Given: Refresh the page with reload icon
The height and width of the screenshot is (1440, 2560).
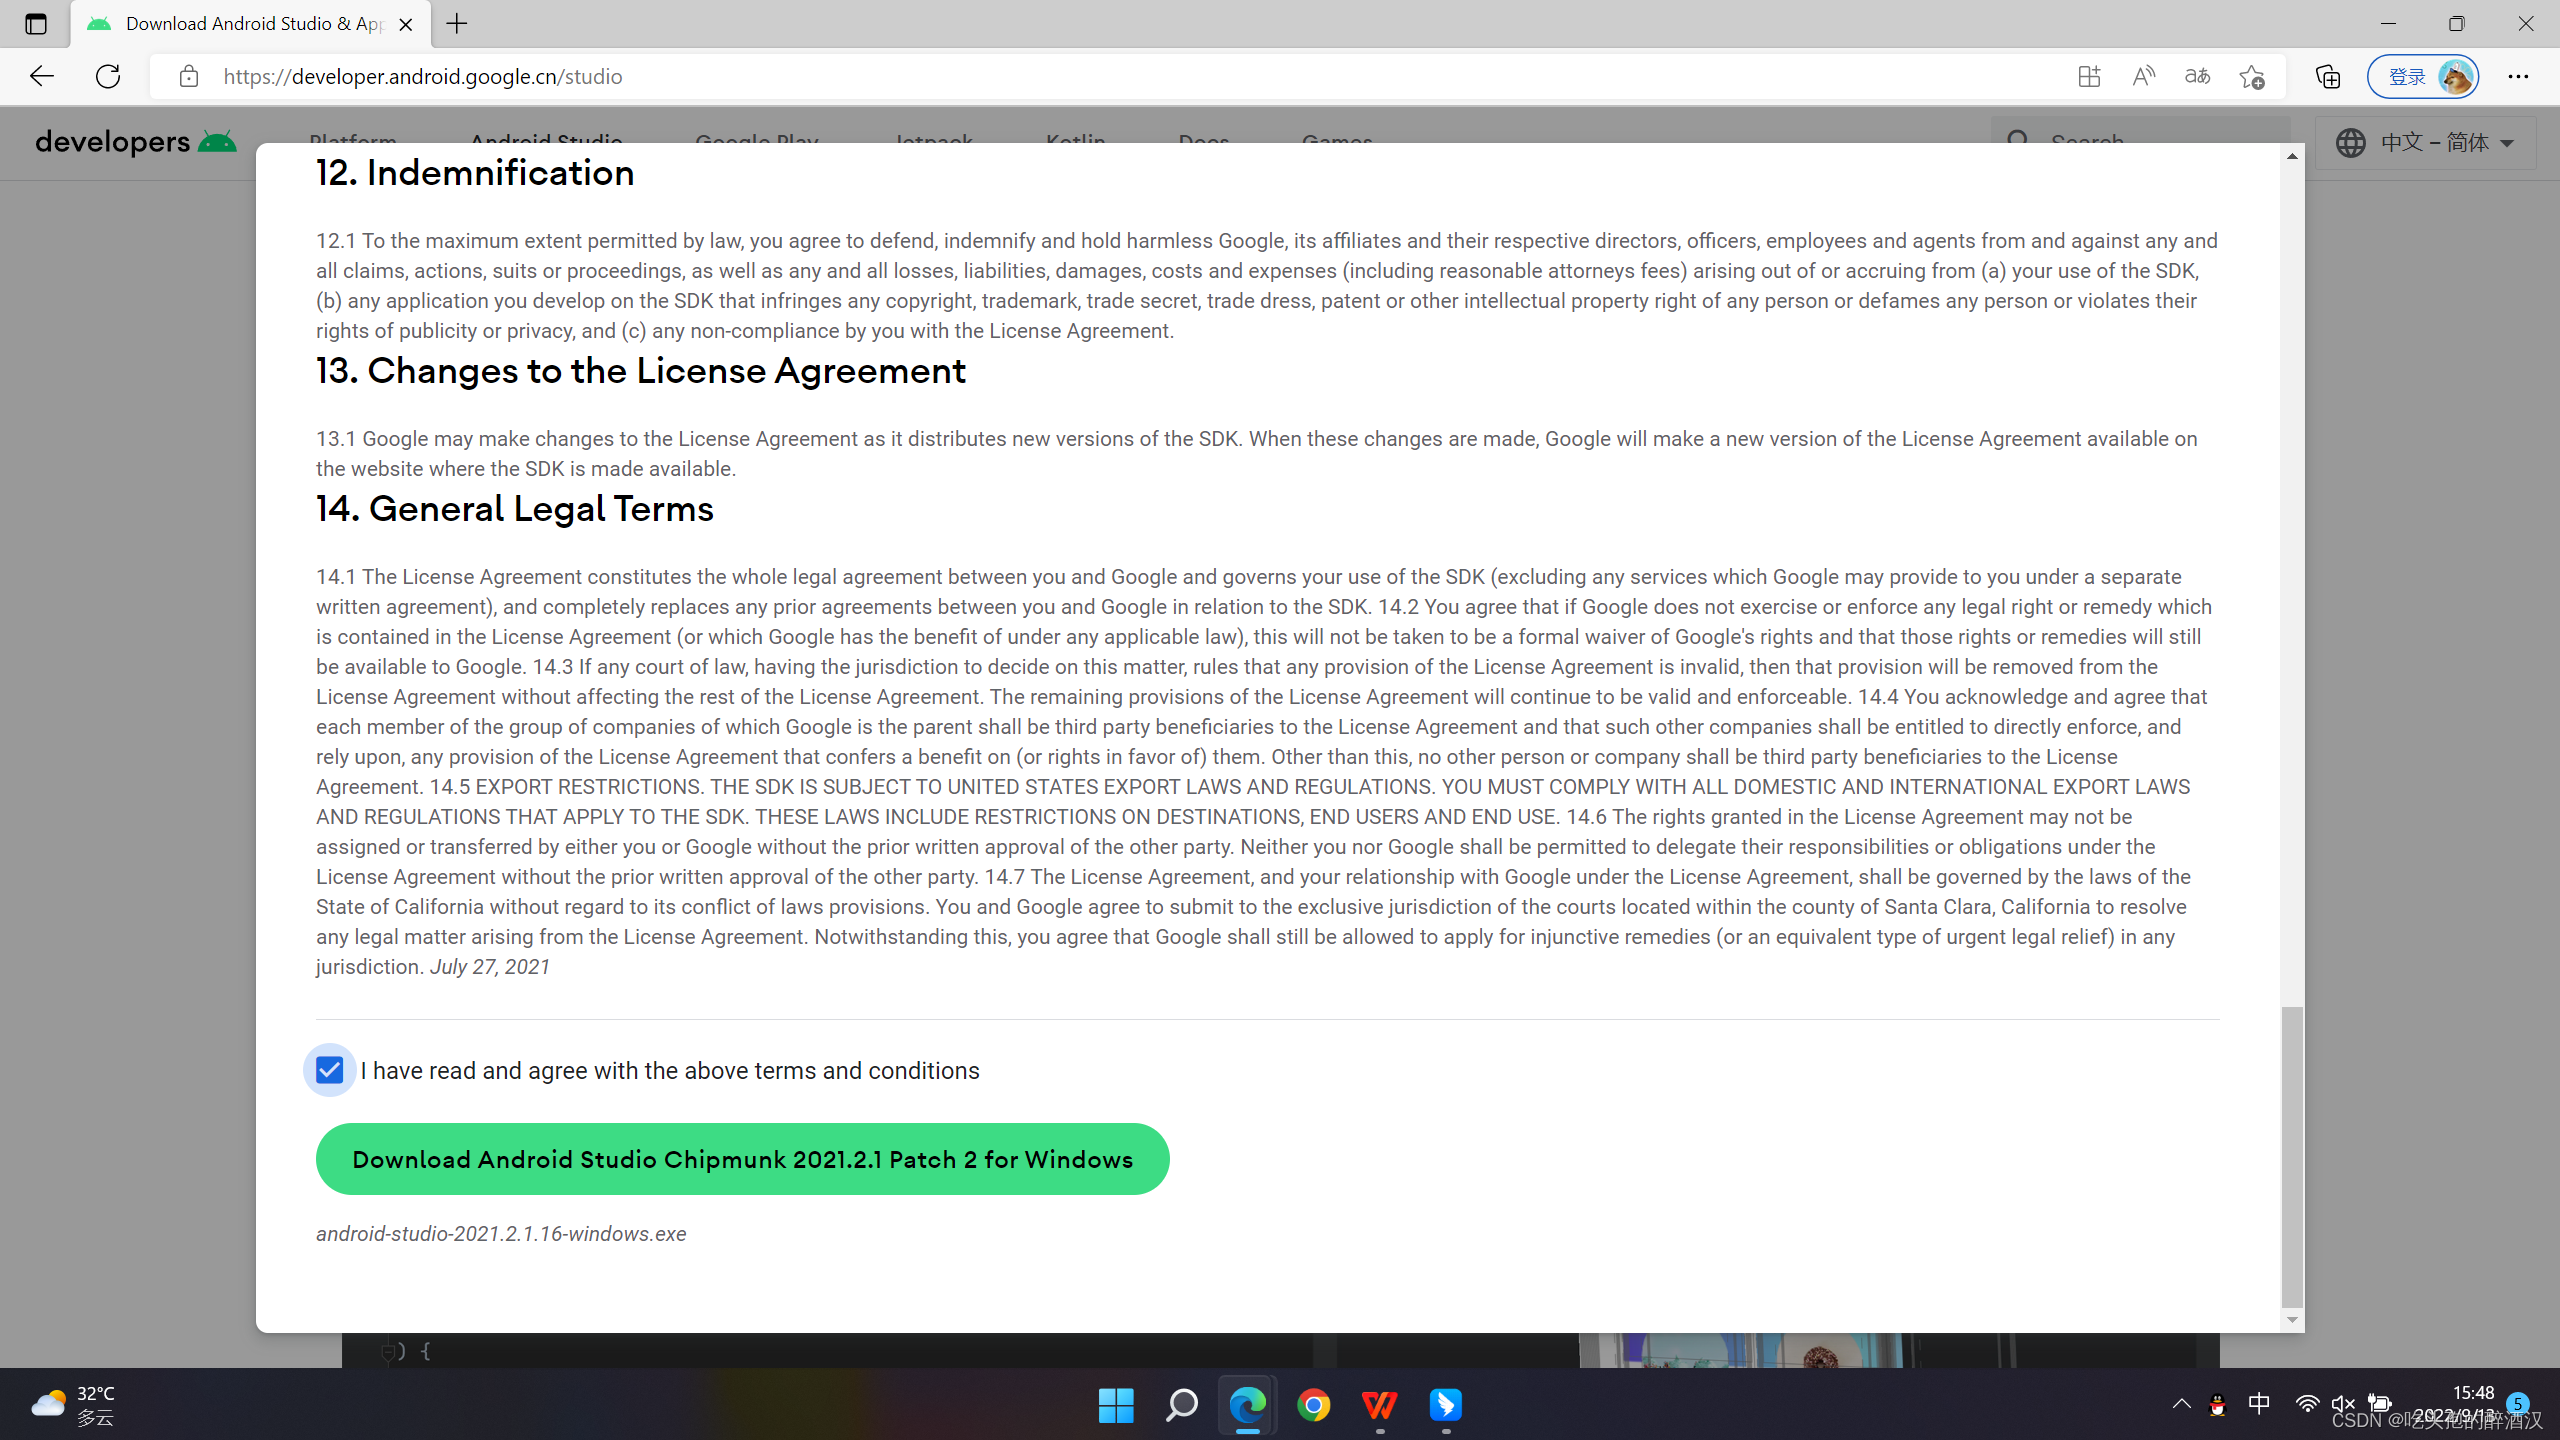Looking at the screenshot, I should [x=108, y=76].
